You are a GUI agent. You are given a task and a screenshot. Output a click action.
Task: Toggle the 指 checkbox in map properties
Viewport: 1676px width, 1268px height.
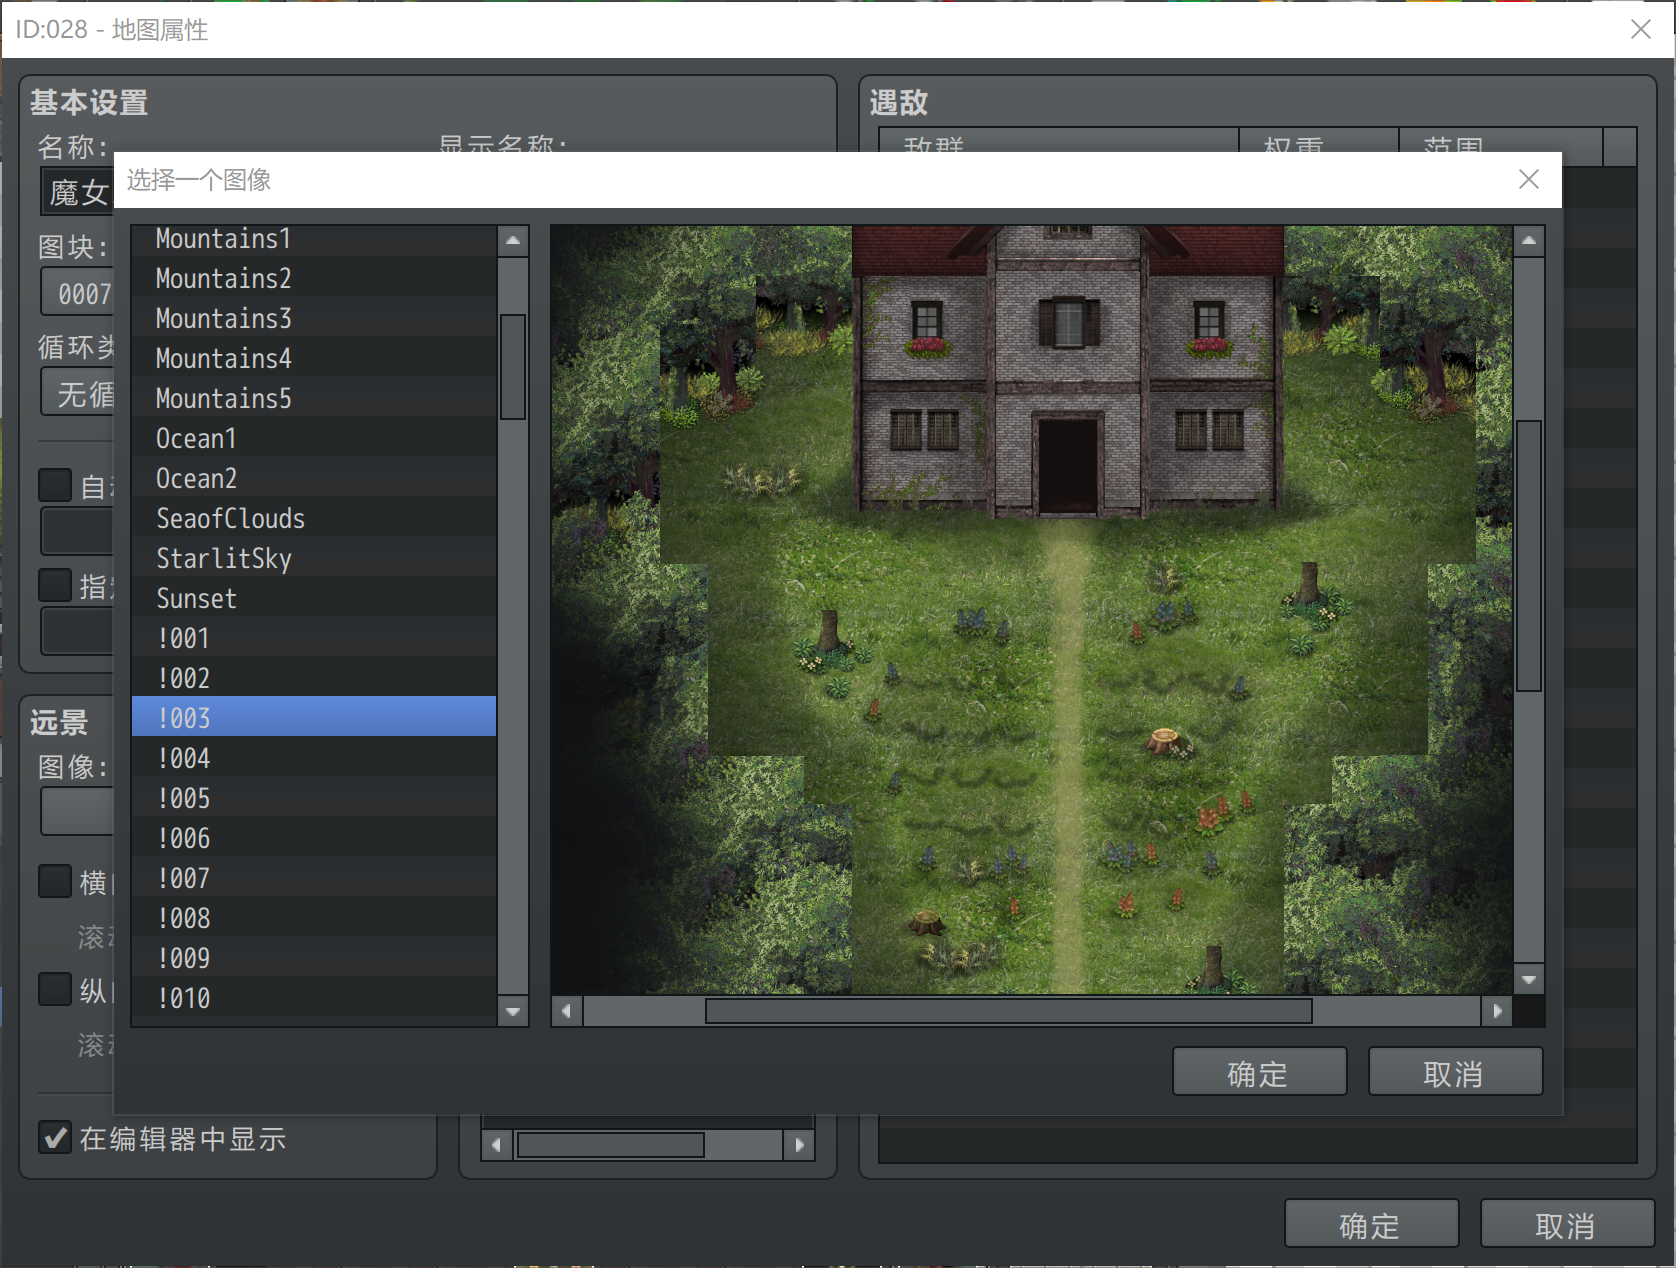(x=55, y=585)
